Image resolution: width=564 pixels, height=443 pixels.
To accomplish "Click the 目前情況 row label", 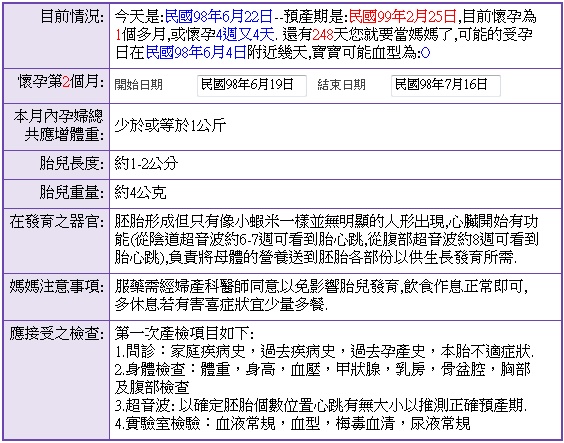I will click(72, 17).
